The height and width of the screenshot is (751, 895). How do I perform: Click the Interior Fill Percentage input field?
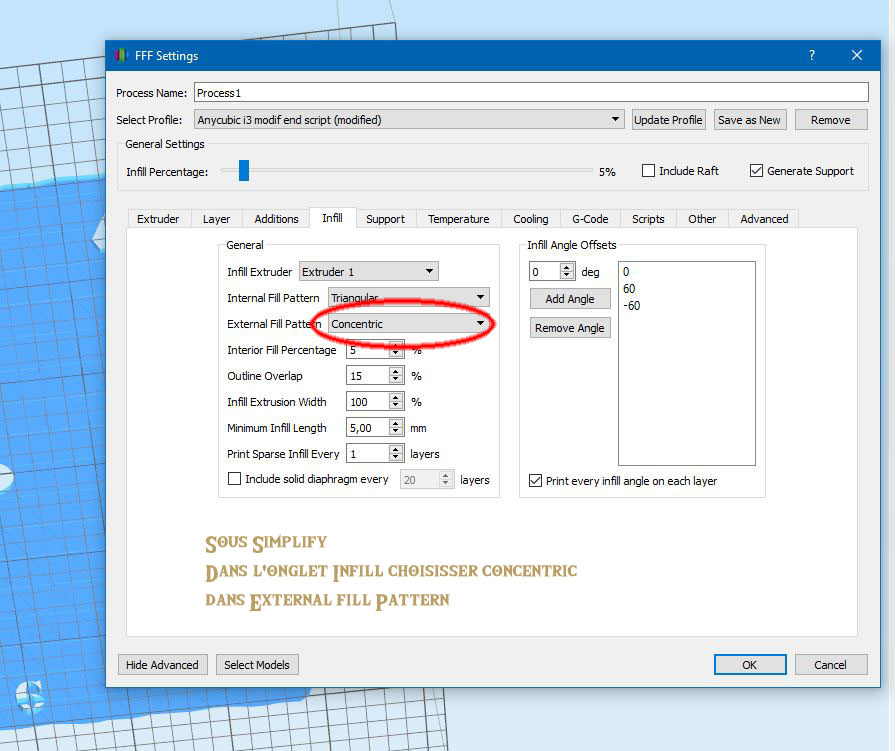(x=368, y=350)
